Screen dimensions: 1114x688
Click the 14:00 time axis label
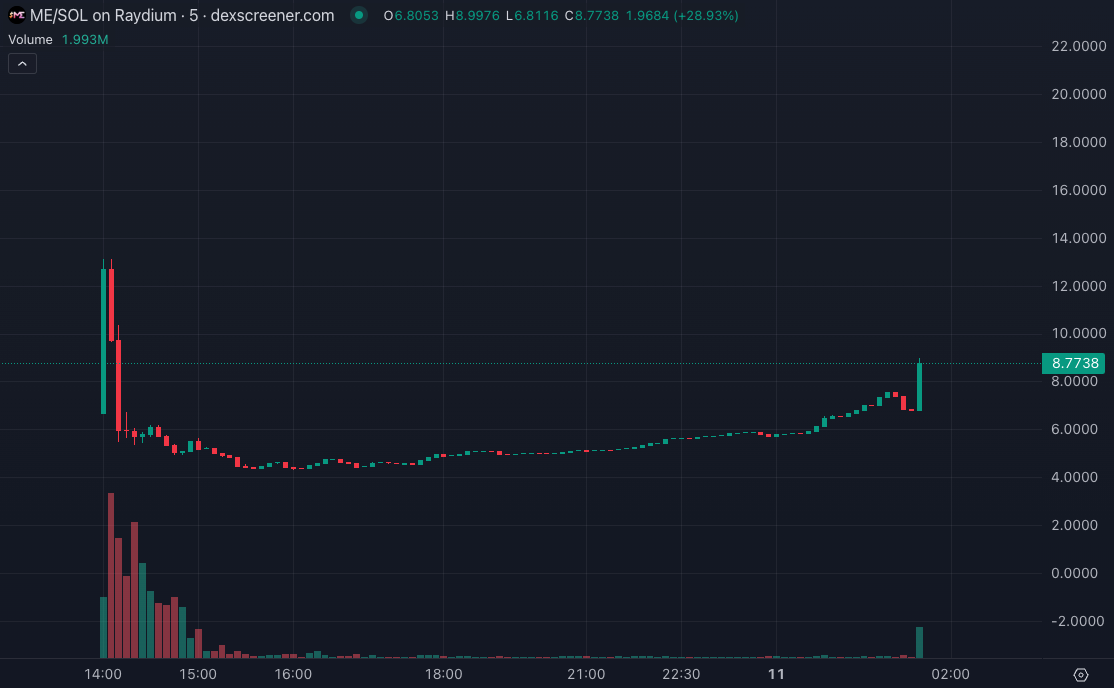103,674
